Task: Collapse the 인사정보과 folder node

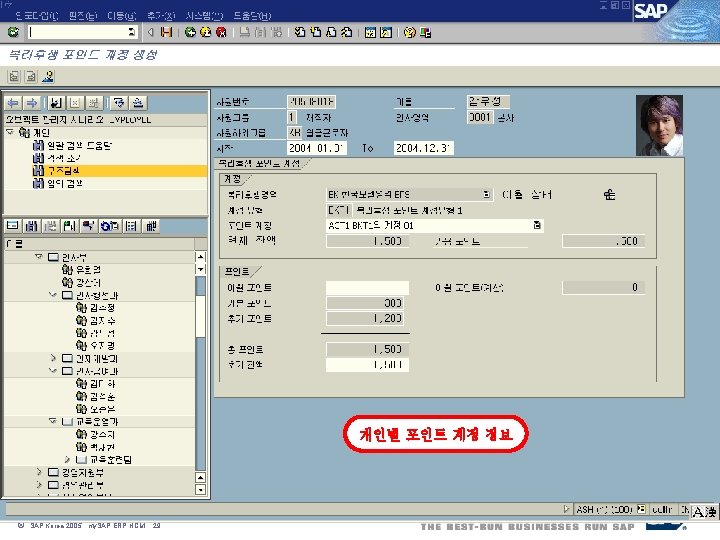Action: click(x=53, y=295)
